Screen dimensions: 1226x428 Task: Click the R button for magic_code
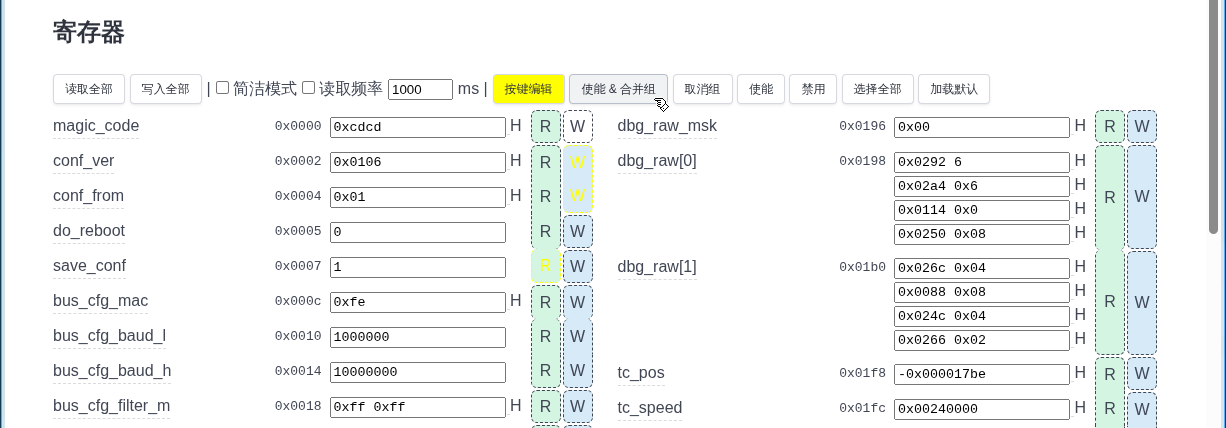[545, 127]
